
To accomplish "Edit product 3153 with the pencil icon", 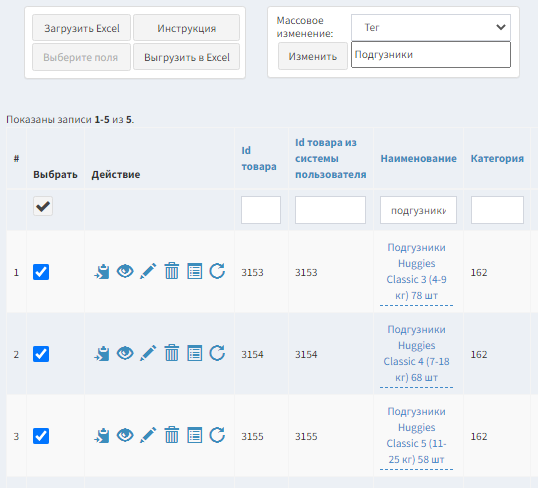I will click(148, 271).
